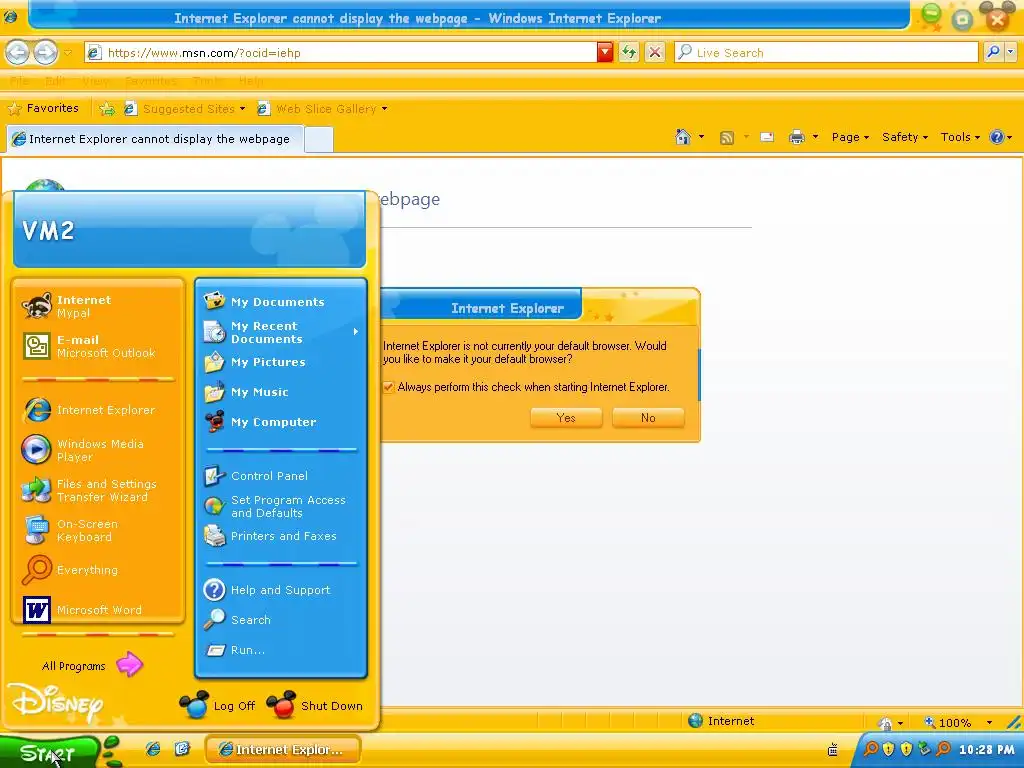Click Shut Down button
Viewport: 1024px width, 768px height.
(315, 705)
